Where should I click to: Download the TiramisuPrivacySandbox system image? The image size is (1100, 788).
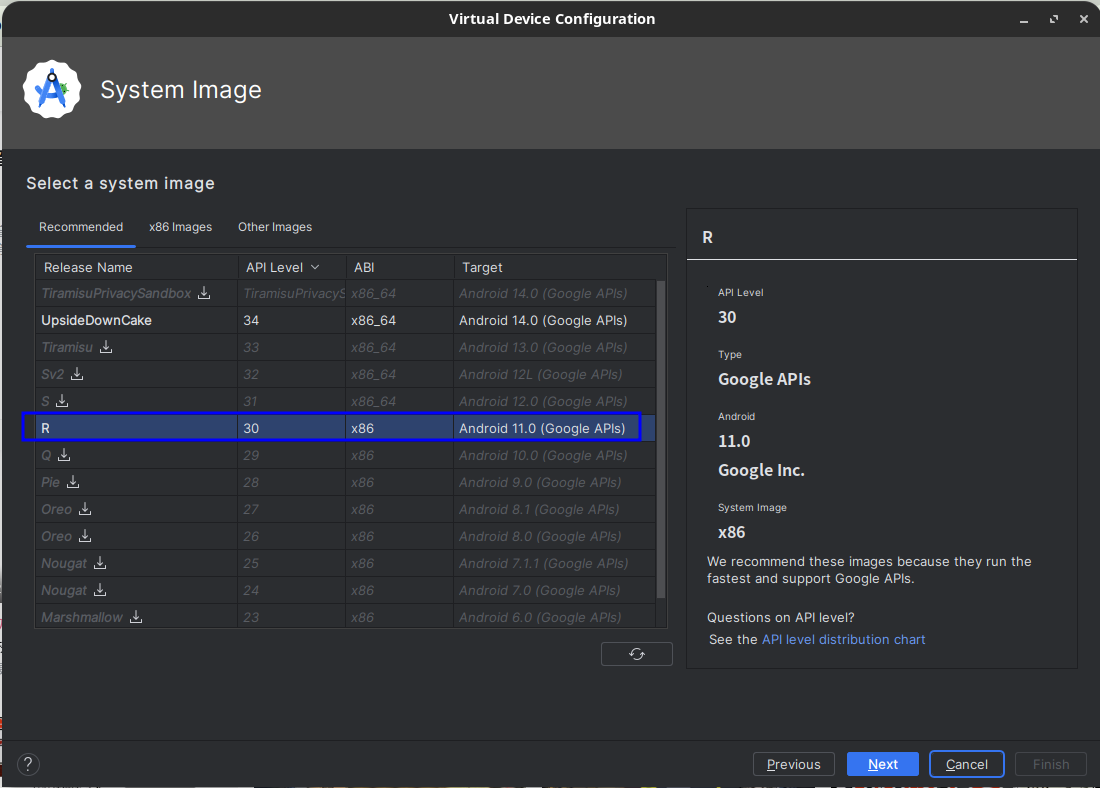click(204, 293)
